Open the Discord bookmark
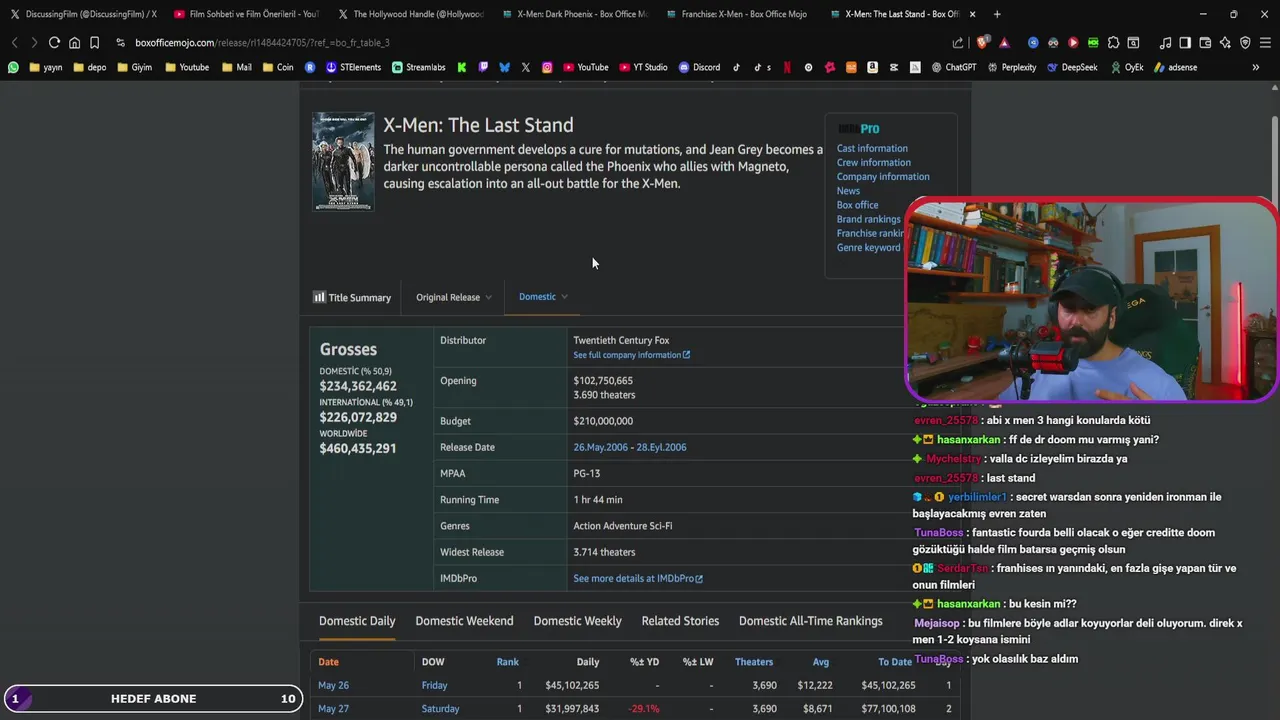 coord(699,67)
